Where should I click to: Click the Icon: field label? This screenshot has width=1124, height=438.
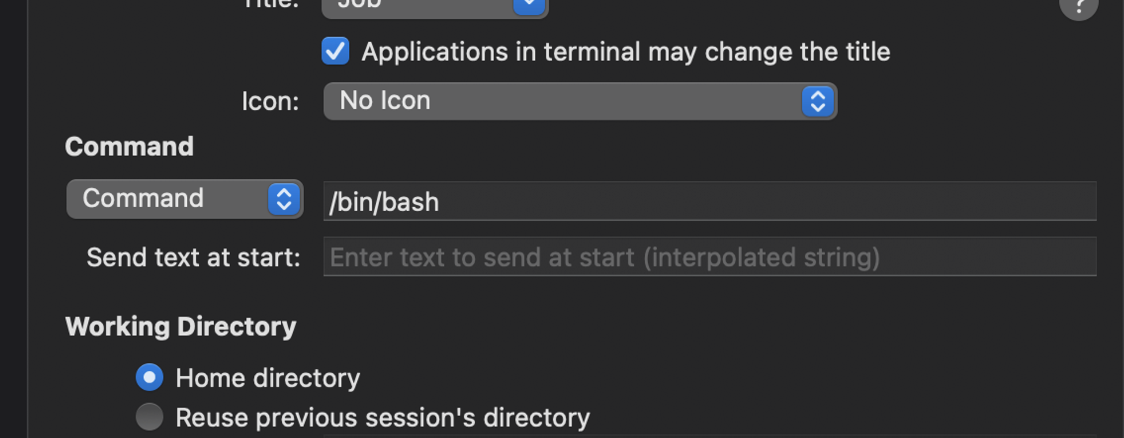coord(270,102)
